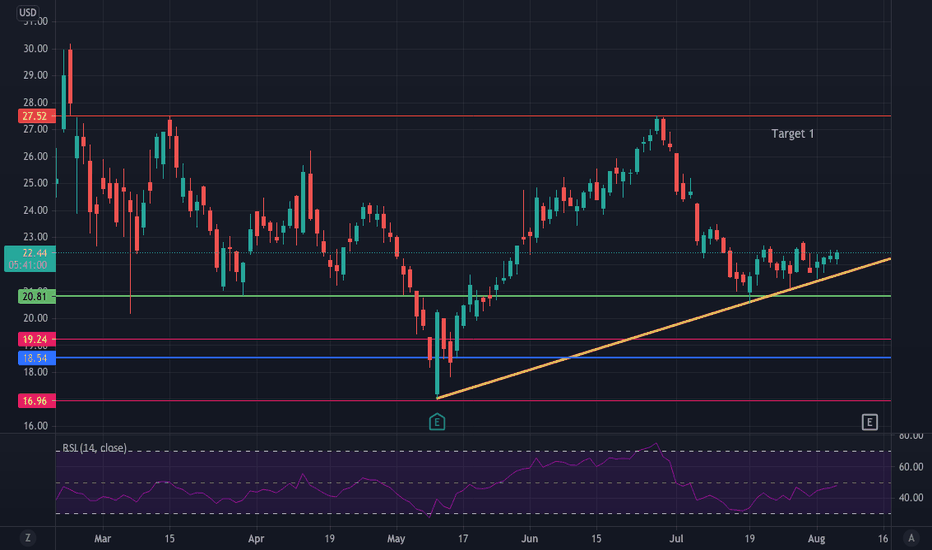Viewport: 932px width, 550px height.
Task: Click the 60.00 RSI scale label
Action: tap(911, 467)
